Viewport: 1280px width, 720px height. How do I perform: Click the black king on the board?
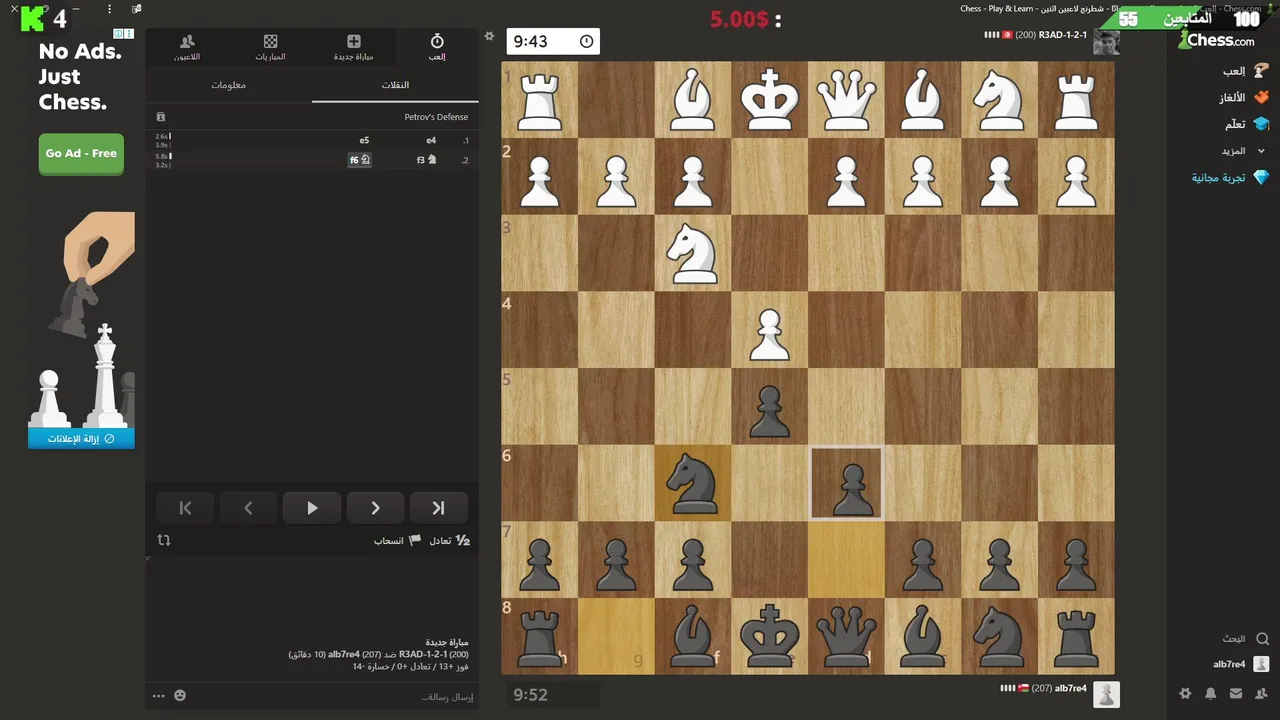point(769,636)
